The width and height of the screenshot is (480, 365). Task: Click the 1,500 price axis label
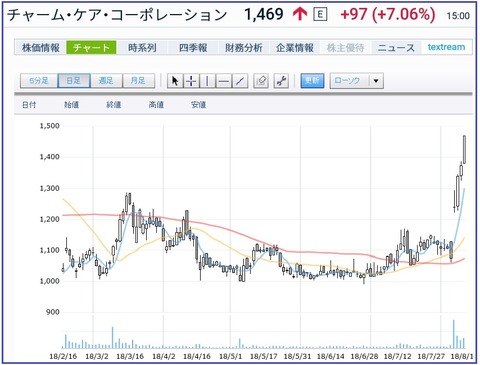click(50, 126)
